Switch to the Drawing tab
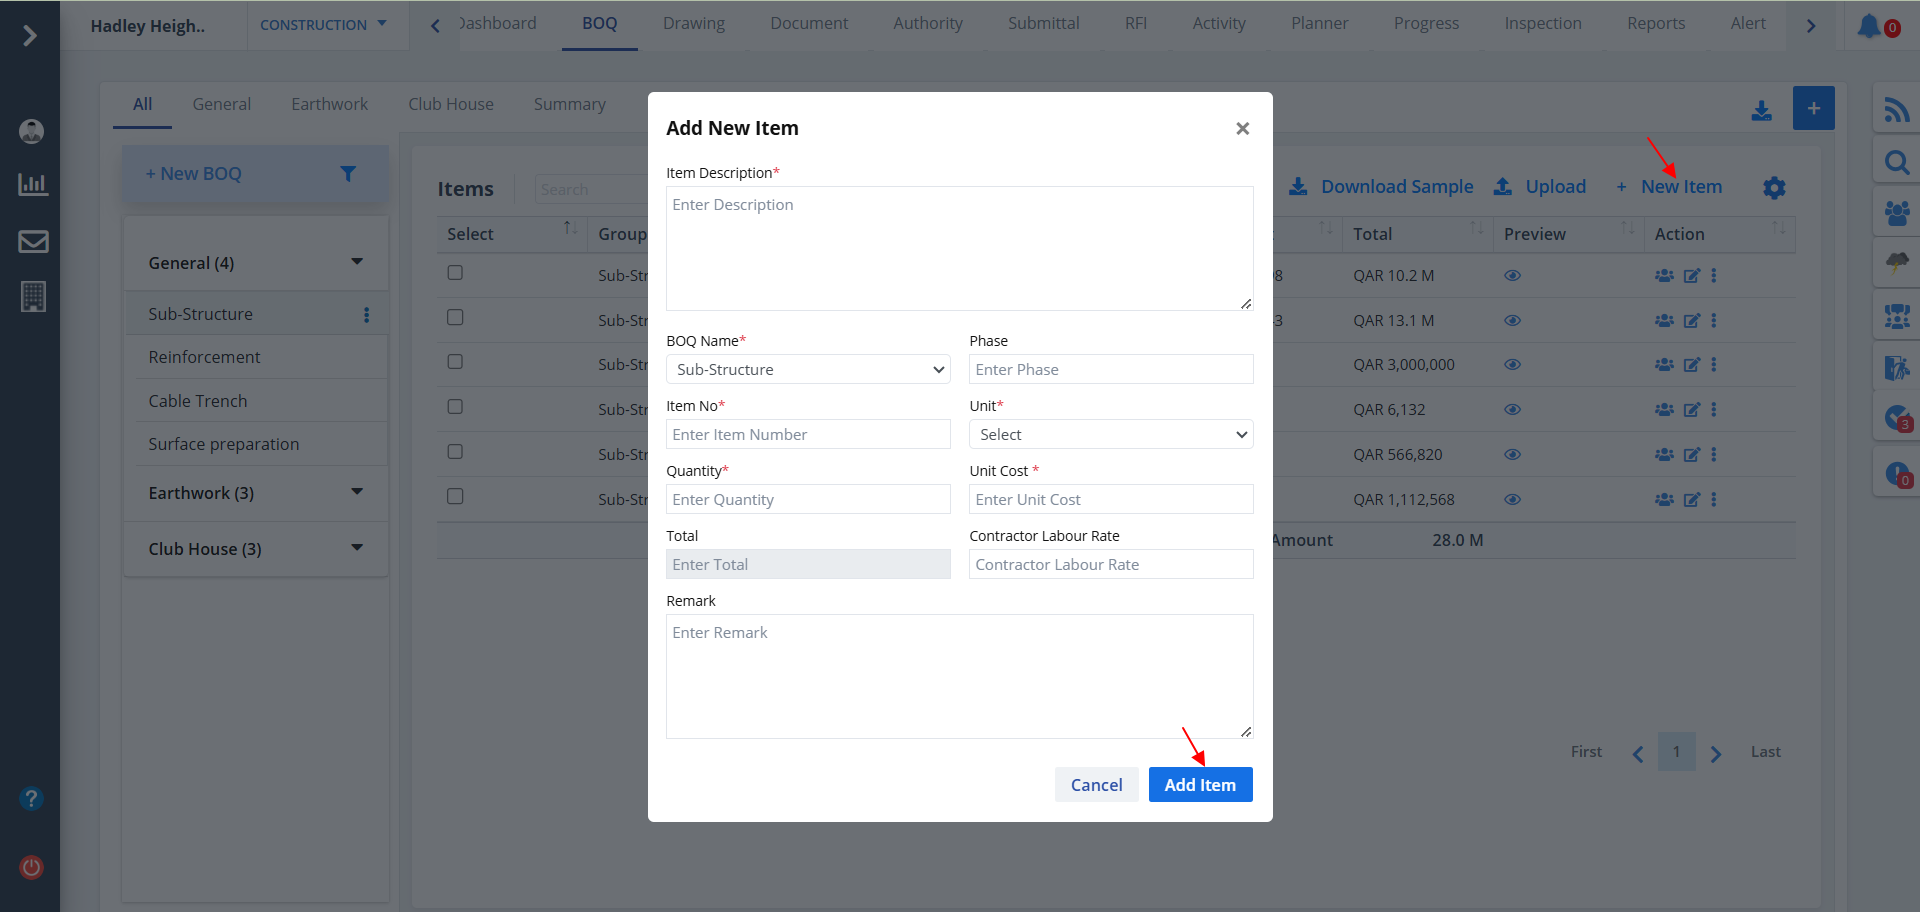 tap(693, 24)
